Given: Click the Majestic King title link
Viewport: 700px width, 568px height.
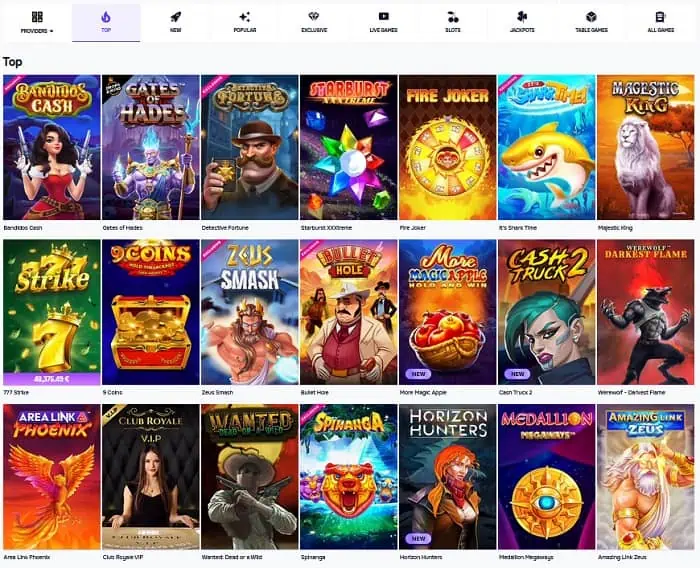Looking at the screenshot, I should pyautogui.click(x=615, y=228).
